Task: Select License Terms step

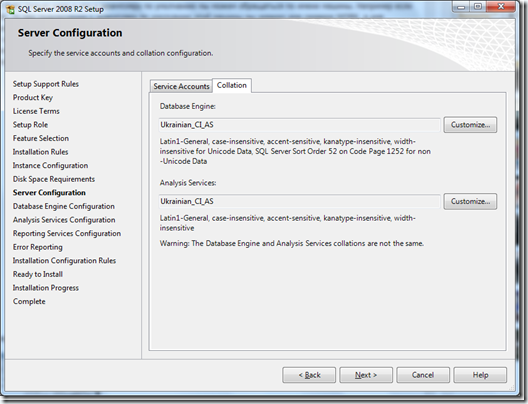Action: coord(36,111)
